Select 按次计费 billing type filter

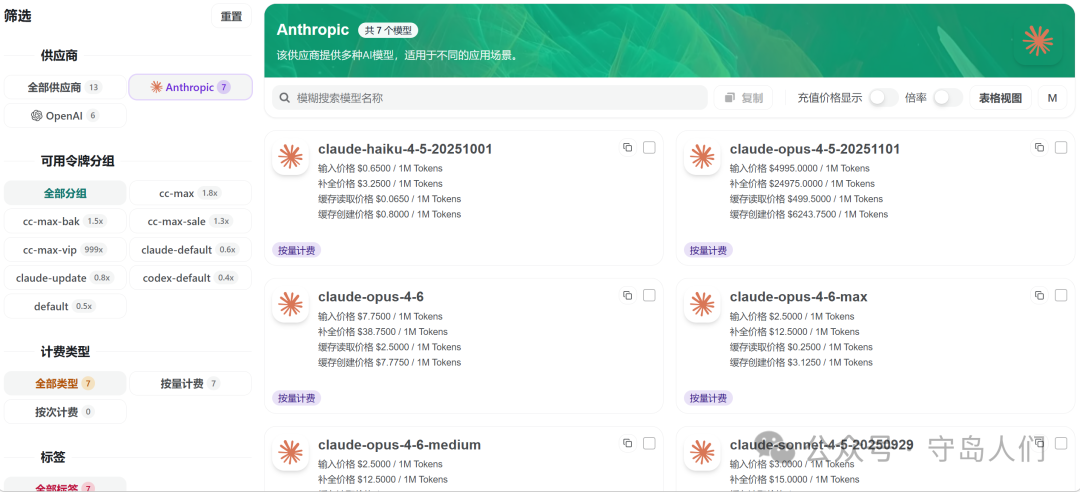[65, 412]
